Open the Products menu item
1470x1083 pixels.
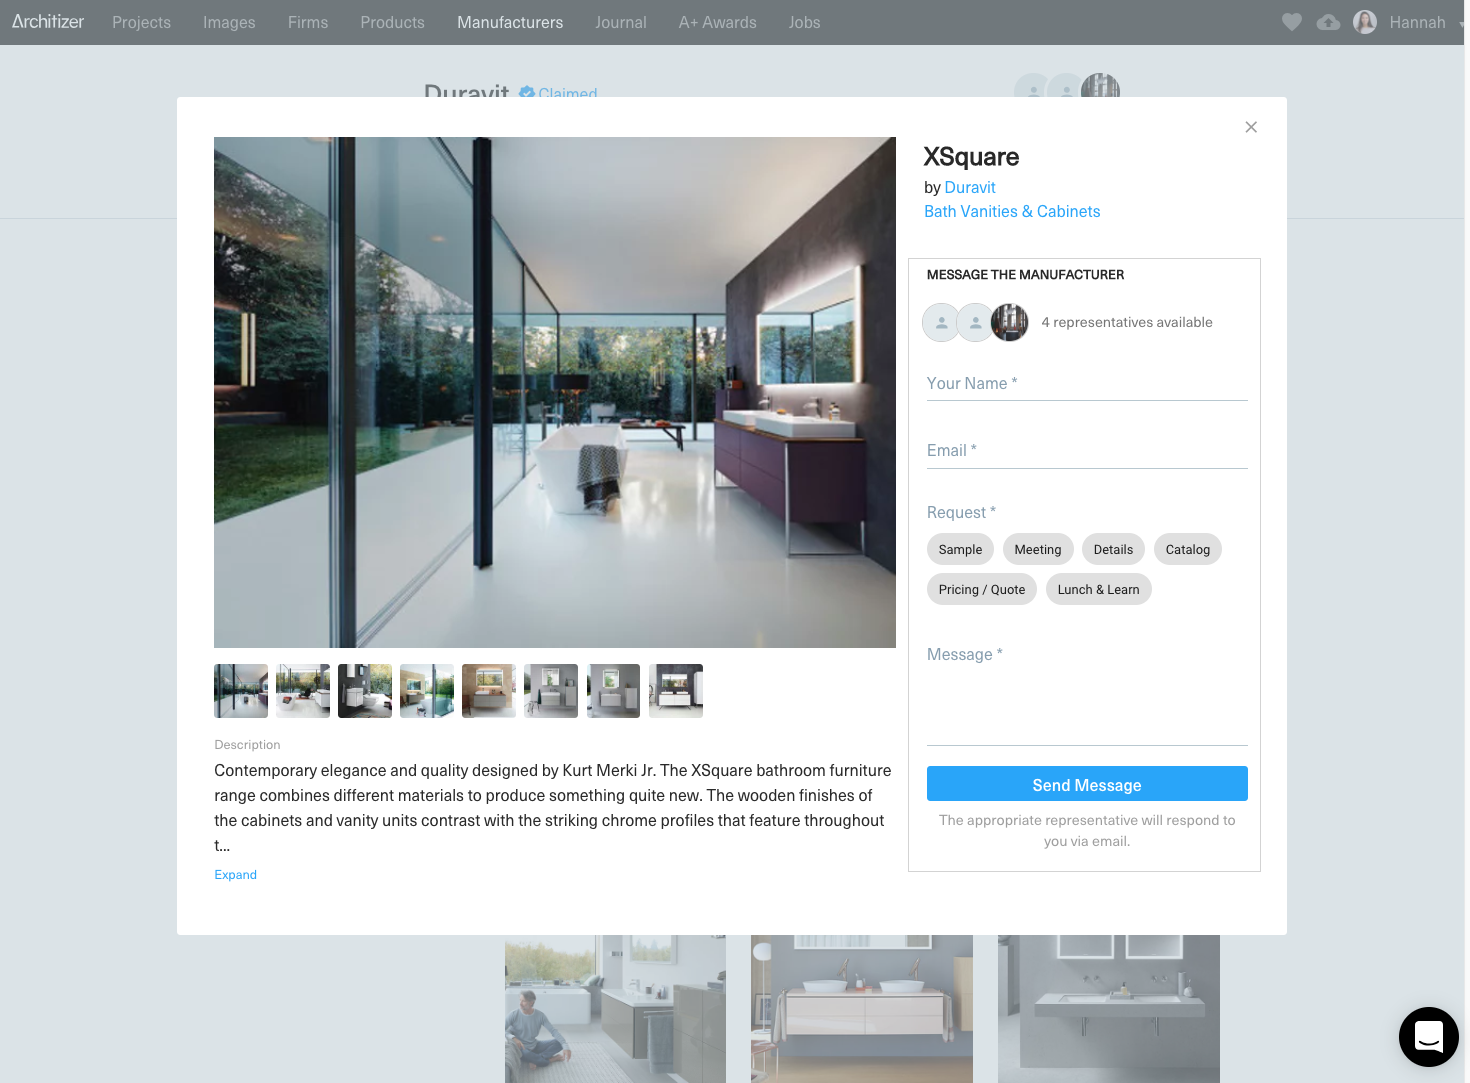point(393,22)
